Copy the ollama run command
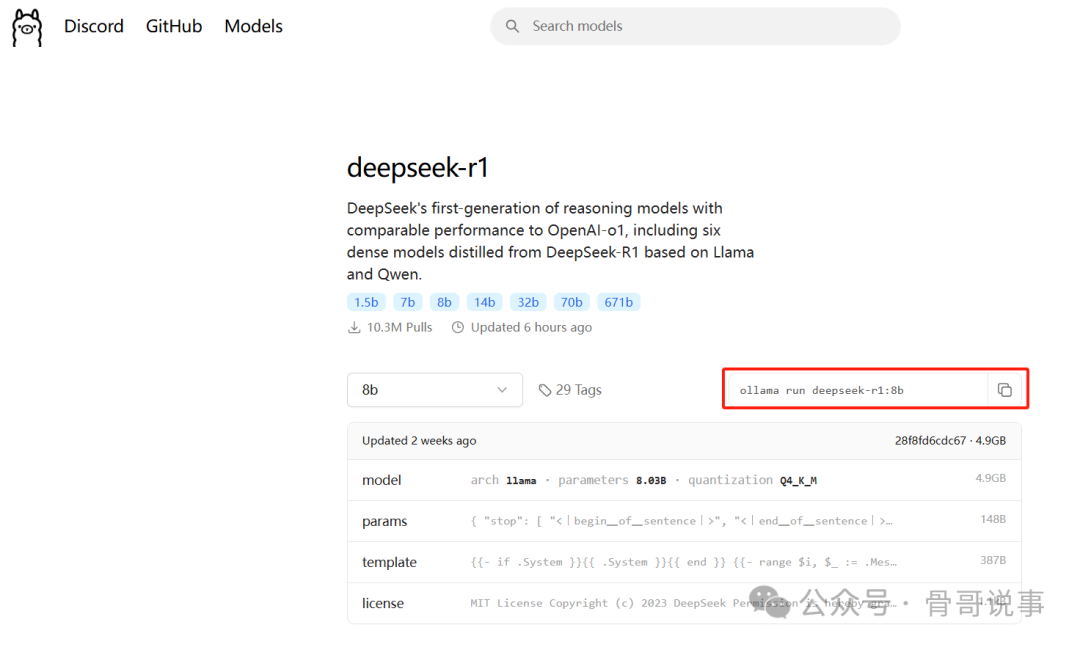The image size is (1080, 647). click(1004, 390)
